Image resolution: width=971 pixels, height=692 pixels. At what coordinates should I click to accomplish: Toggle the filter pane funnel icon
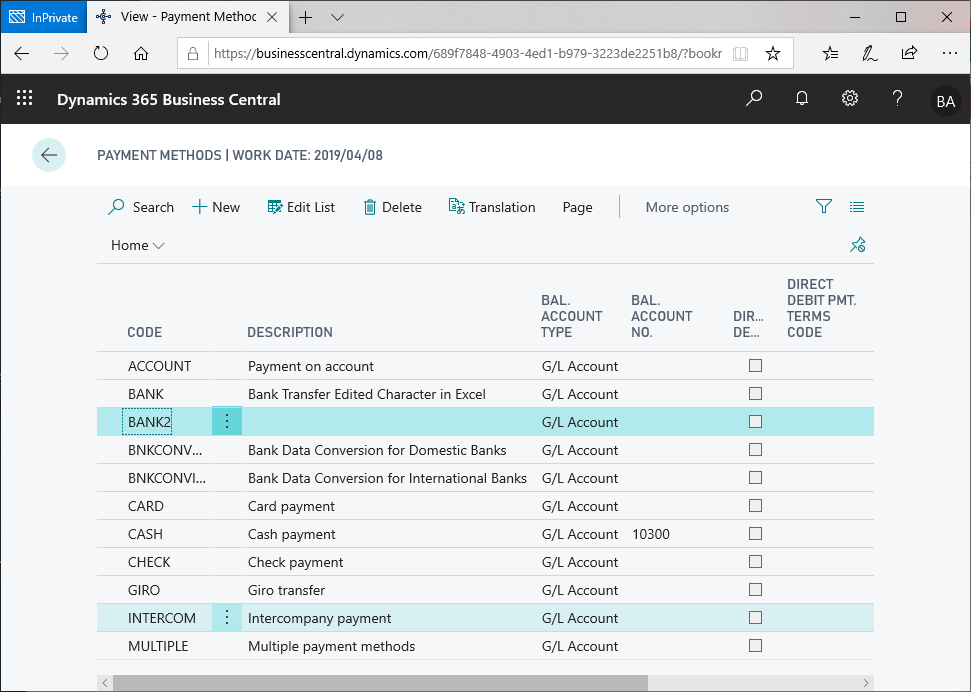coord(824,206)
